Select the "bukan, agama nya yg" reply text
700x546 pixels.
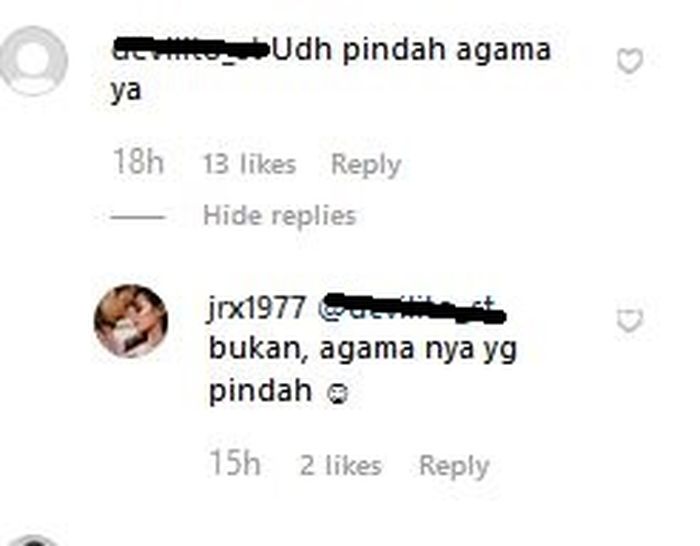point(363,350)
